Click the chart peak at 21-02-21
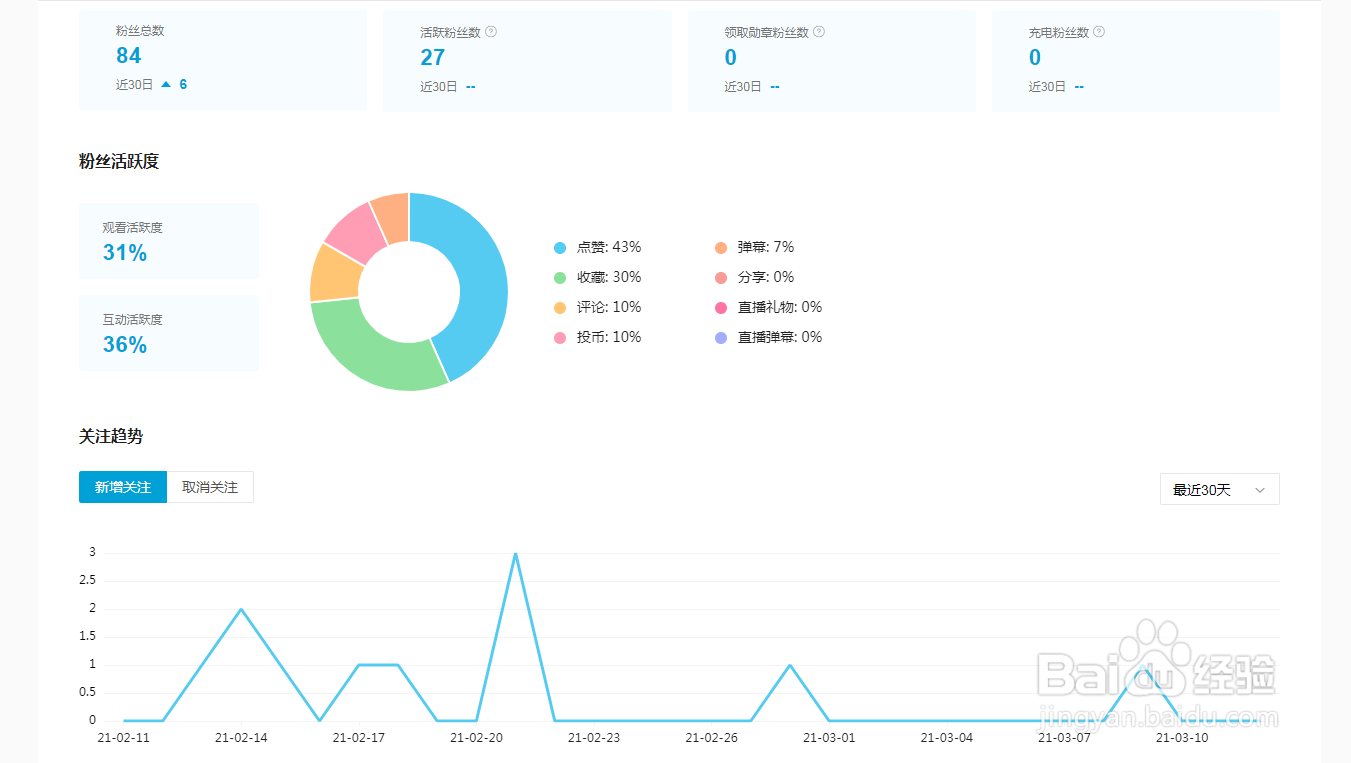This screenshot has width=1351, height=763. click(515, 553)
